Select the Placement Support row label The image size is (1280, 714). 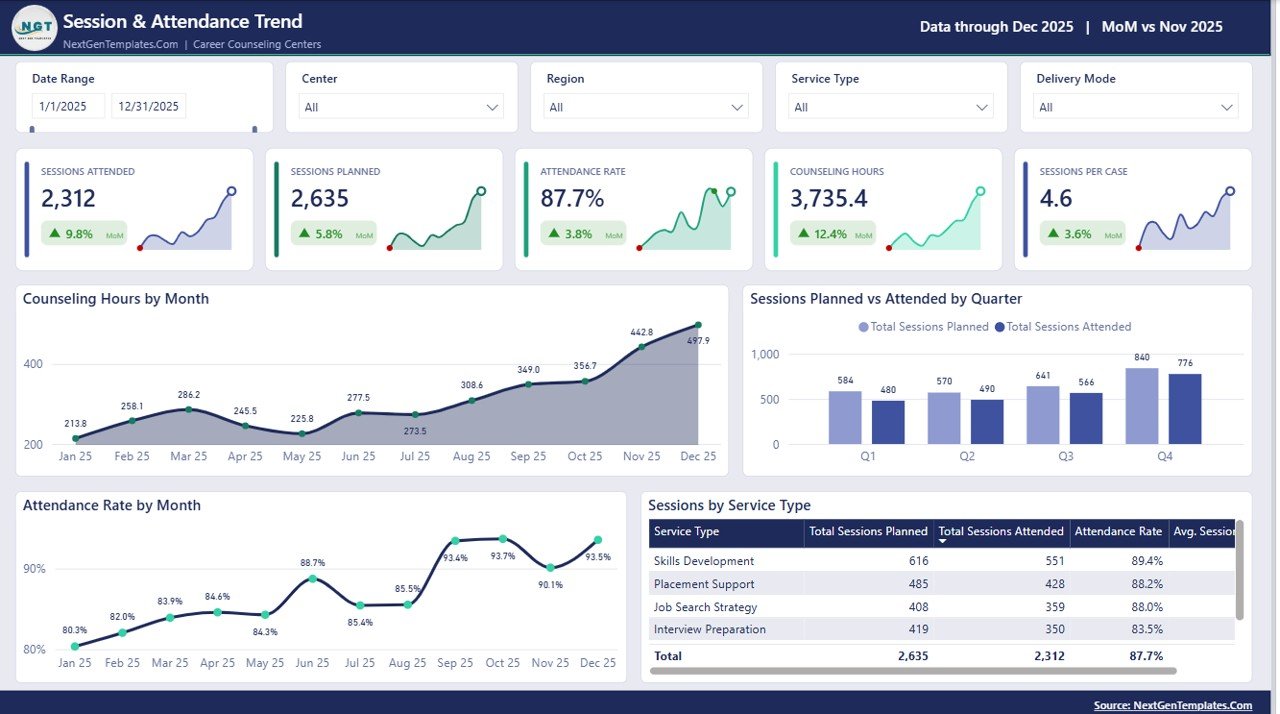tap(704, 584)
